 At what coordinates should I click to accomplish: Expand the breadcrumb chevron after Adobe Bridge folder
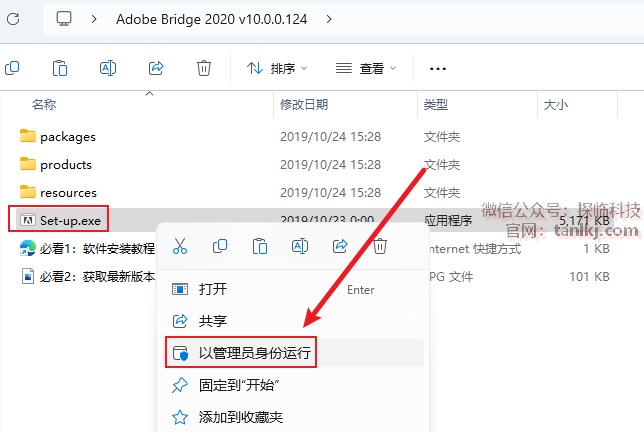tap(330, 18)
